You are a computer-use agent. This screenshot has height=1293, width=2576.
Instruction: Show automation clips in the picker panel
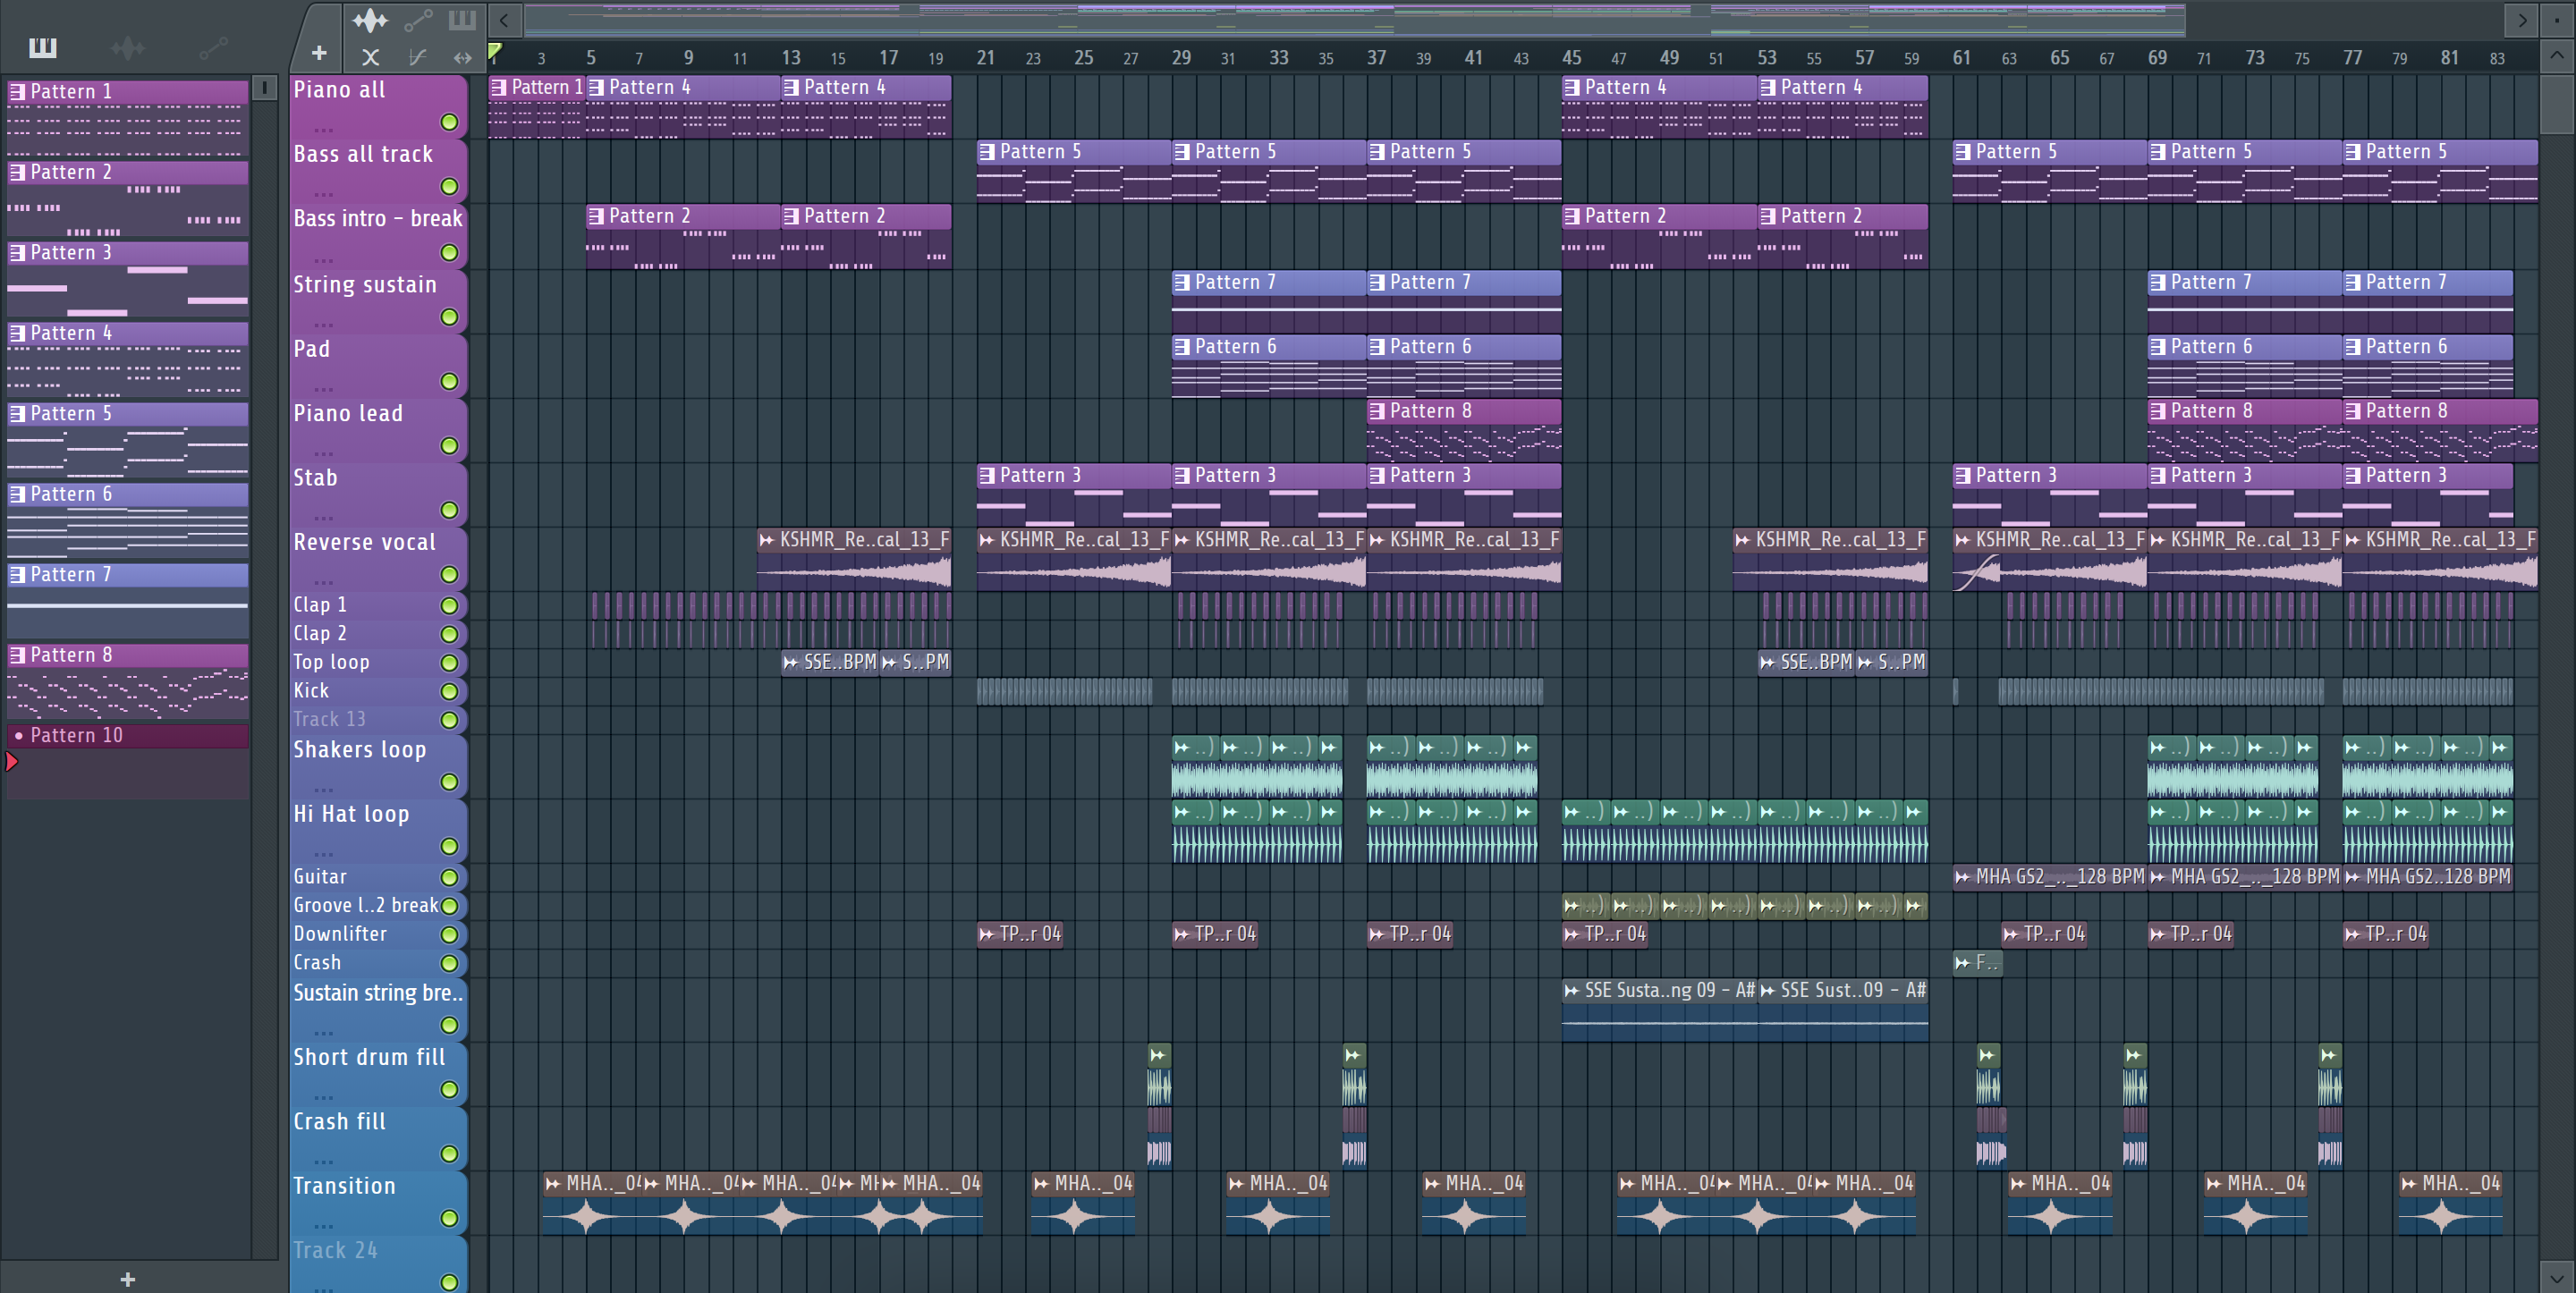coord(213,47)
